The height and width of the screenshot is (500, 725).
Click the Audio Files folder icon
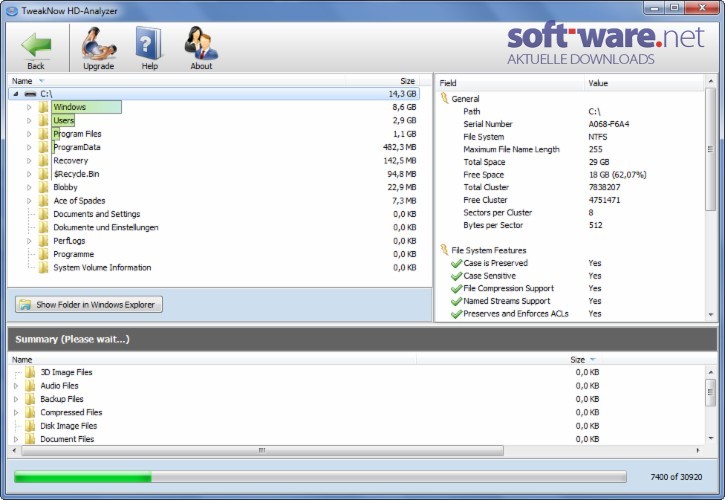pos(30,386)
